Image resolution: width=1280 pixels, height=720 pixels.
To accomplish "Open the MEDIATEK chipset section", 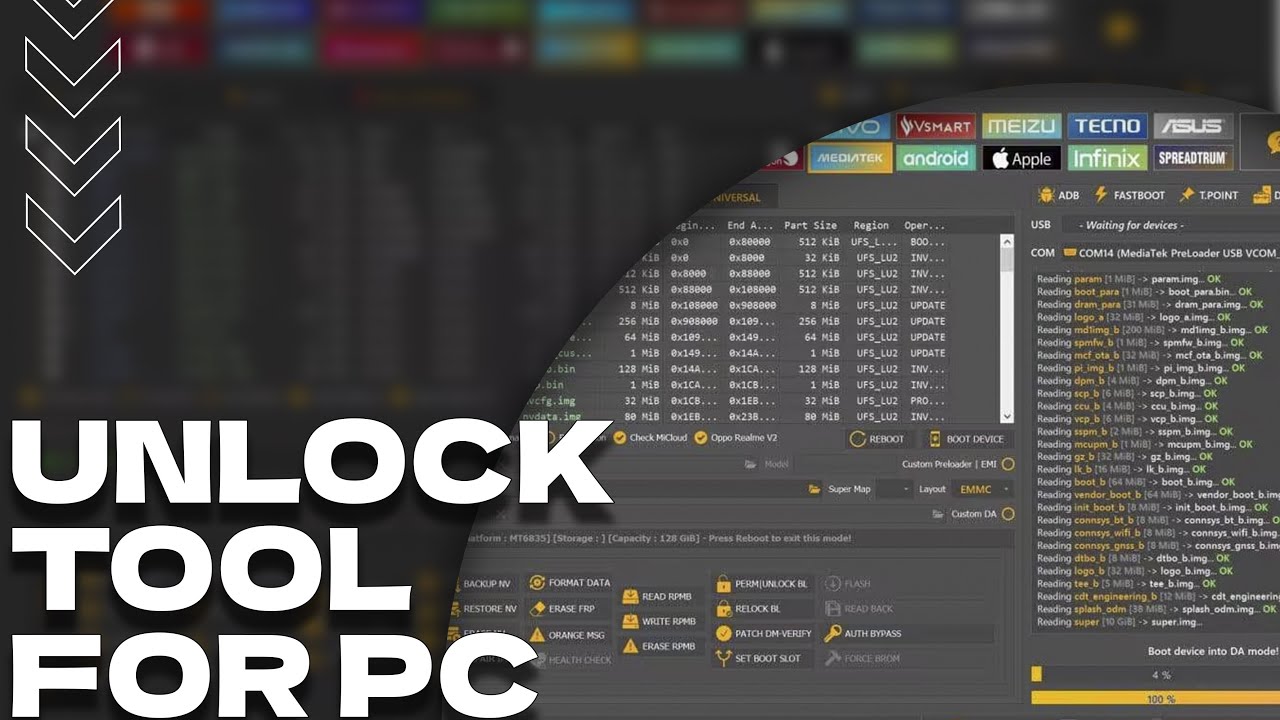I will click(x=848, y=158).
